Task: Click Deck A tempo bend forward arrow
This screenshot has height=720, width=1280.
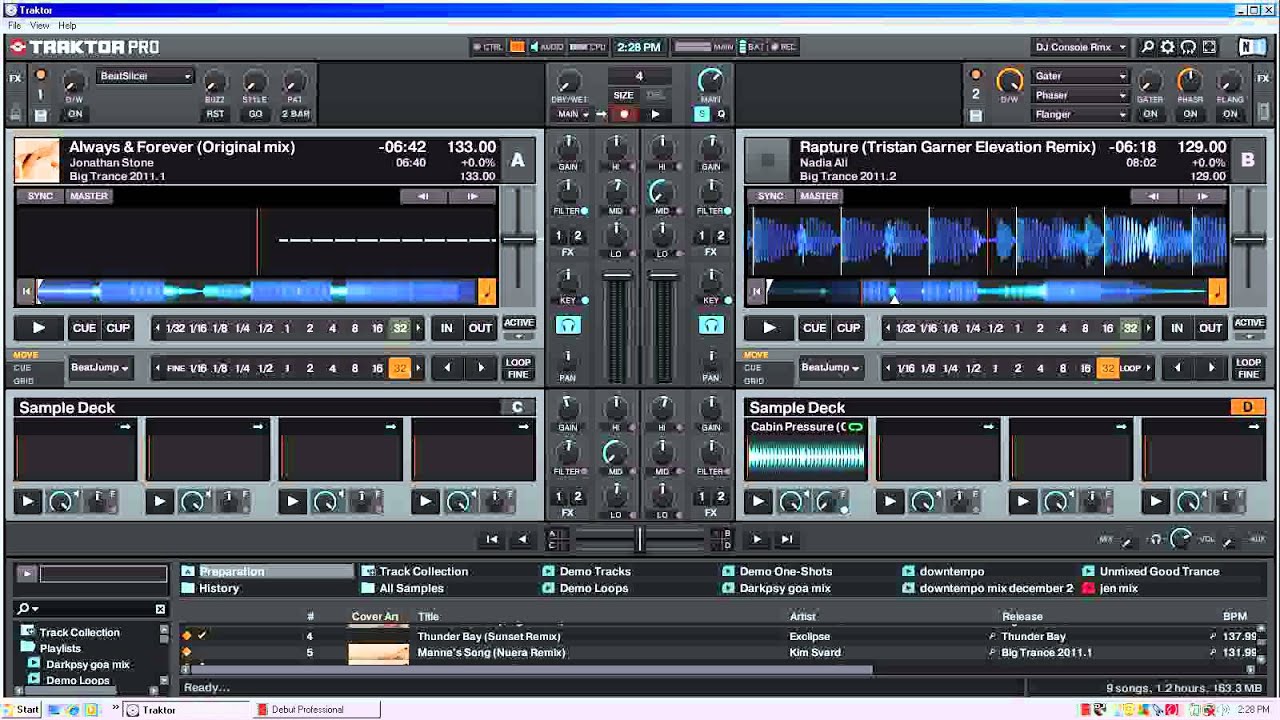Action: (472, 196)
